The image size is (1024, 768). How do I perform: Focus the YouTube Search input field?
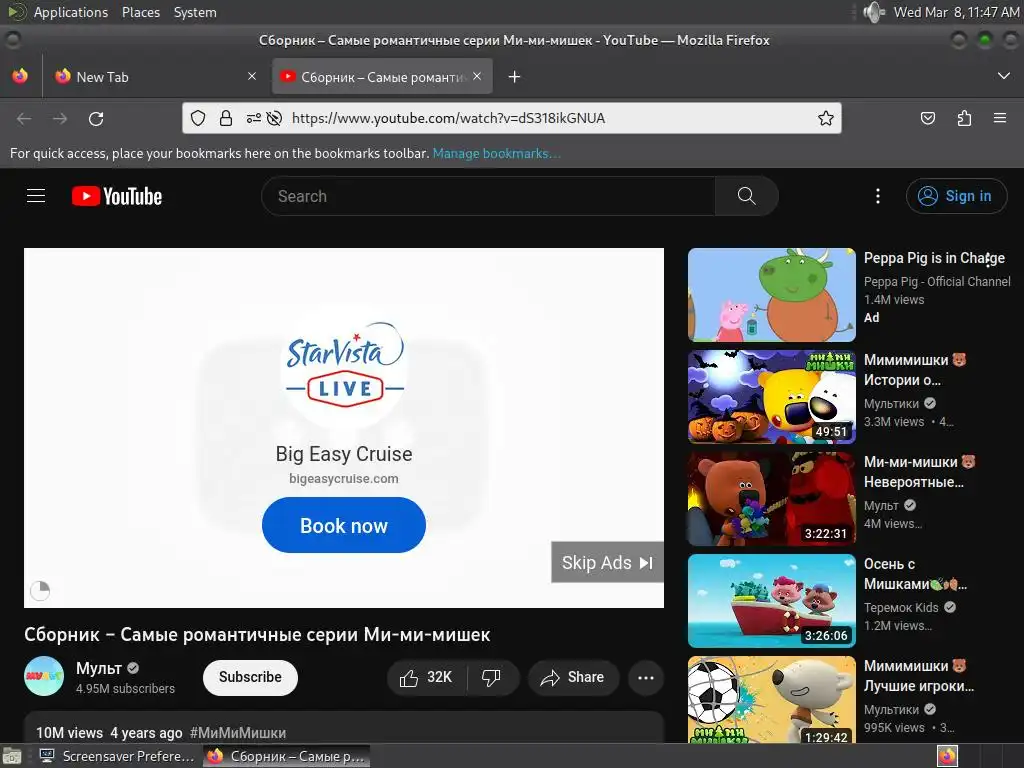488,196
